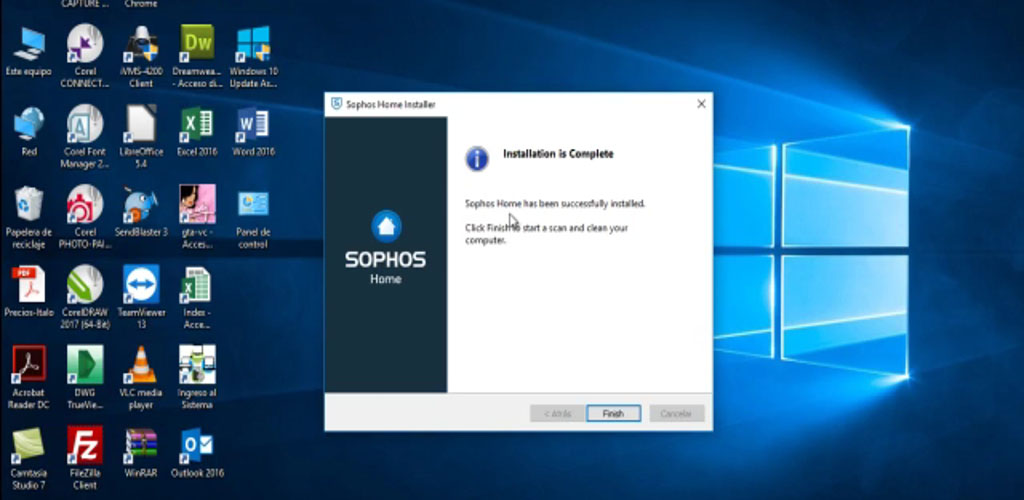The image size is (1024, 500).
Task: Close the Sophos Home Installer window
Action: pos(701,104)
